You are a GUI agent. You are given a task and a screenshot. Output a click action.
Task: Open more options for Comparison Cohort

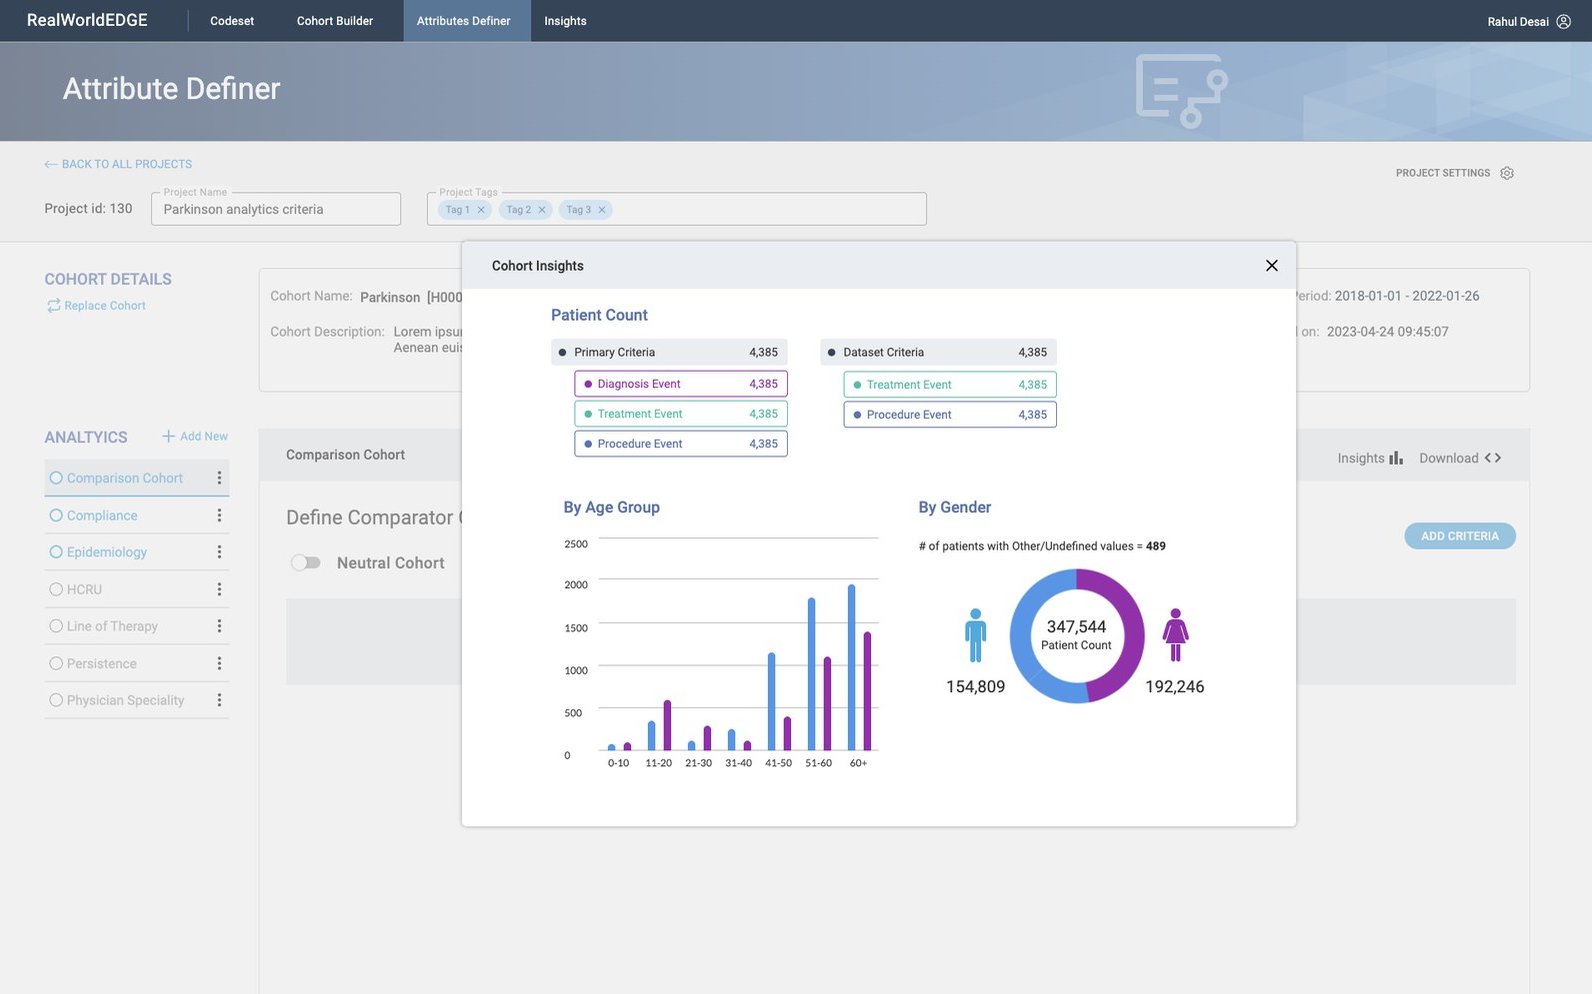pos(219,478)
